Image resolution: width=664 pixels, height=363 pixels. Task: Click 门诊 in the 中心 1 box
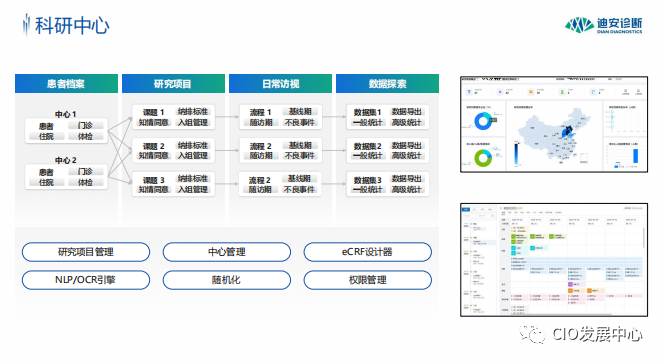(x=85, y=125)
